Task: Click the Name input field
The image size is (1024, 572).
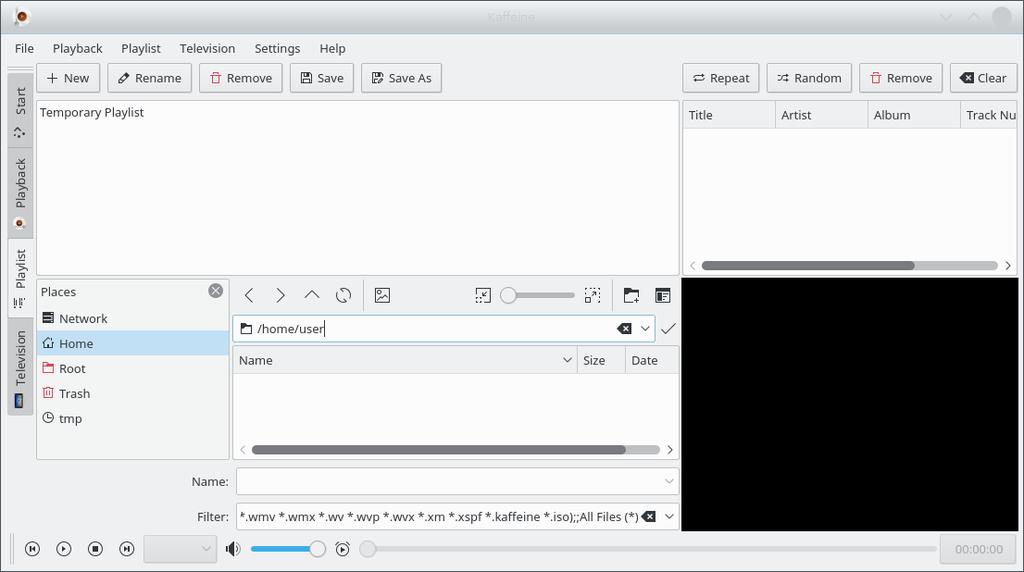Action: coord(457,481)
